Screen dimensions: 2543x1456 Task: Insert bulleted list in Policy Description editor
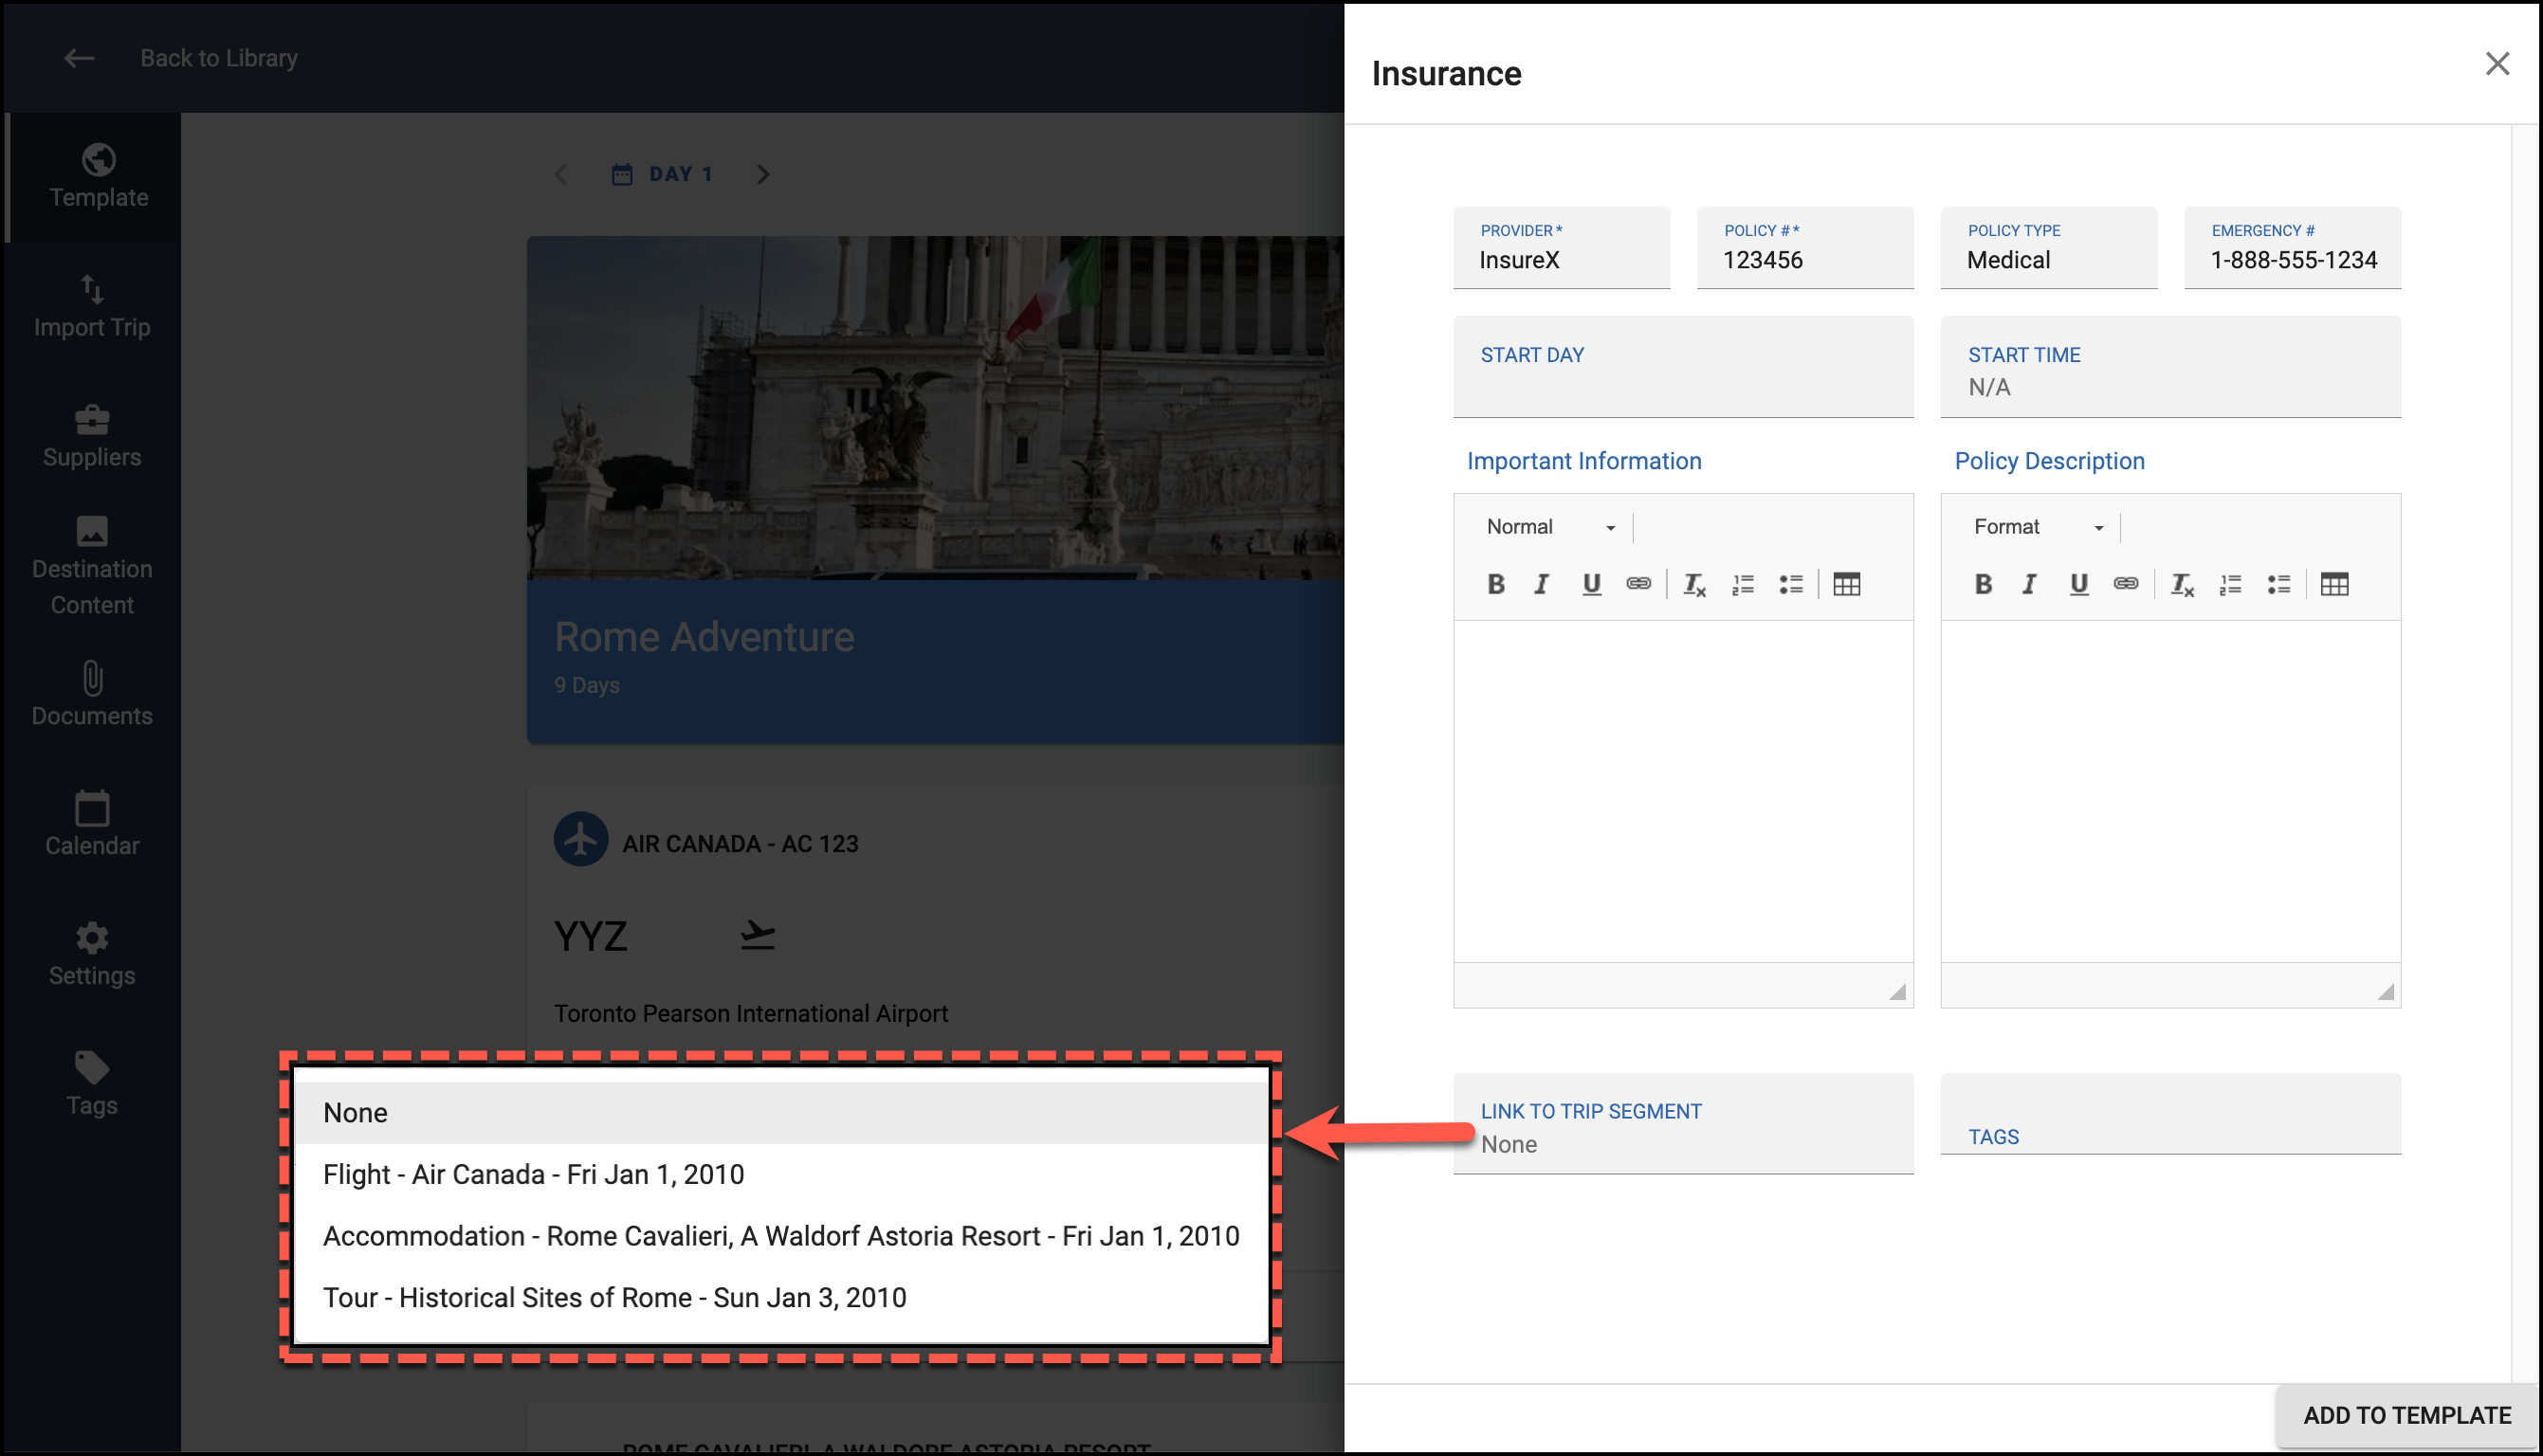(x=2279, y=585)
